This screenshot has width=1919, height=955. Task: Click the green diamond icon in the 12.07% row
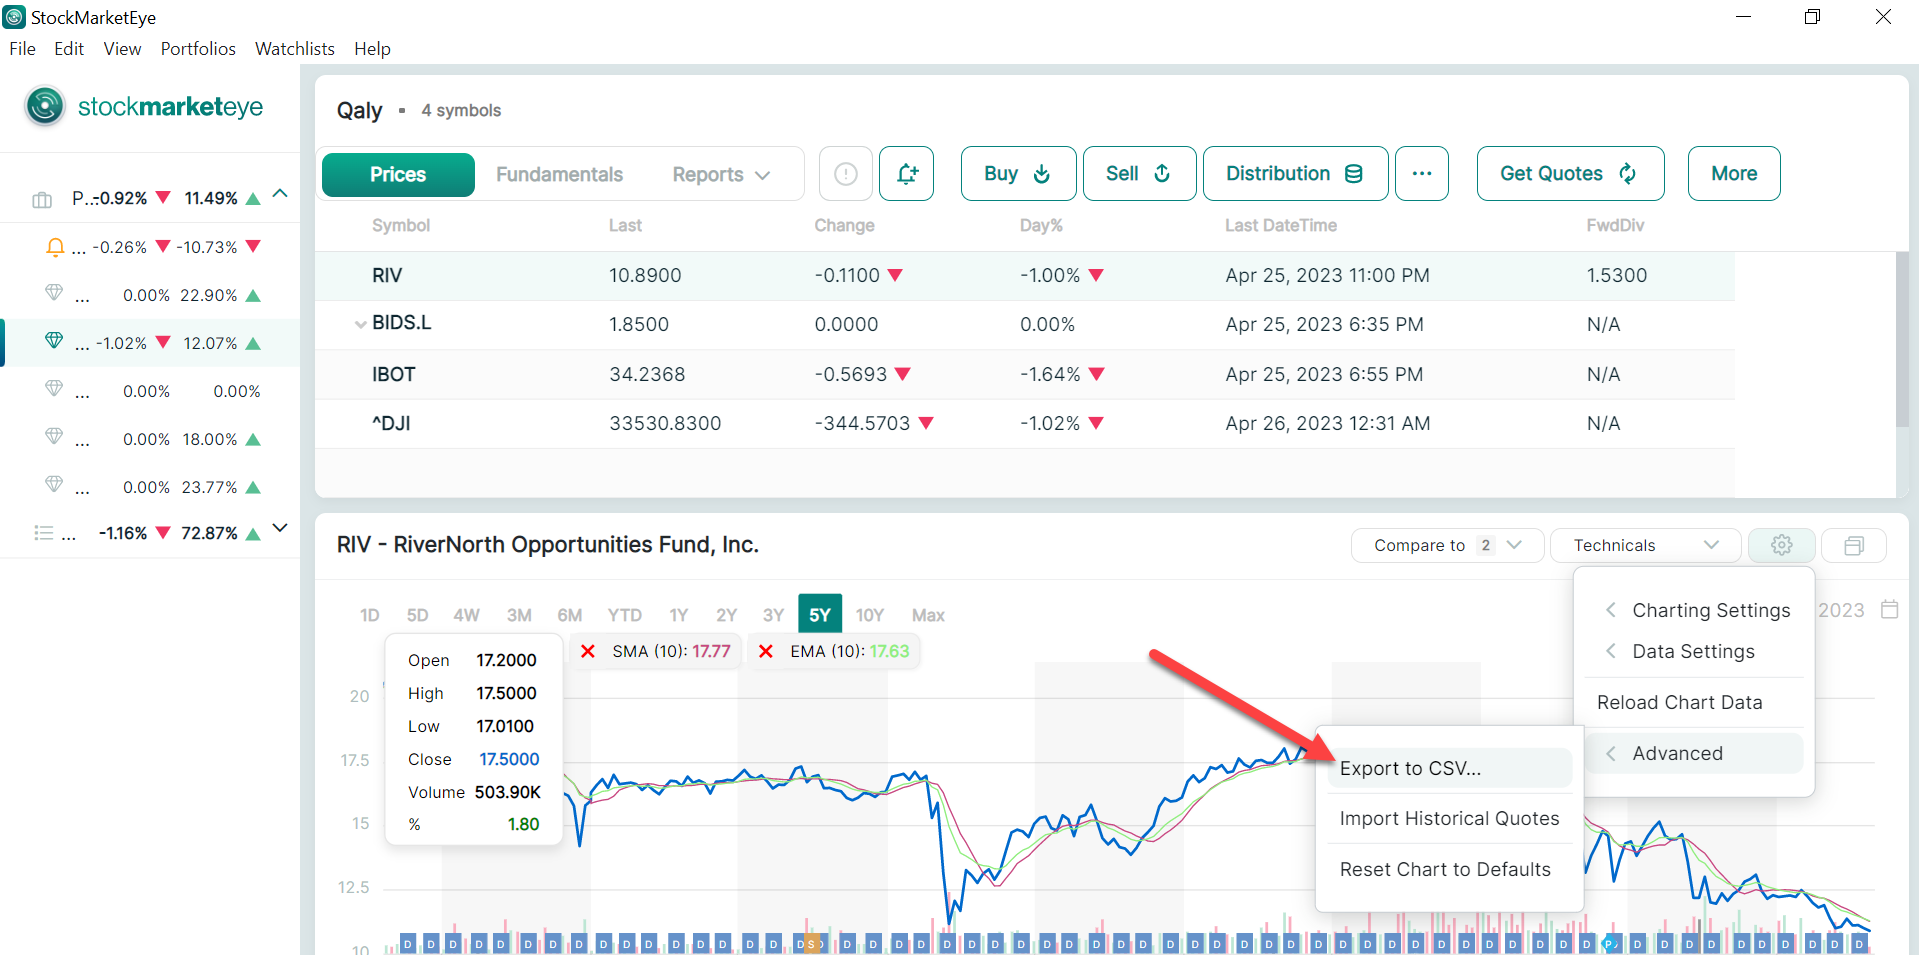54,341
